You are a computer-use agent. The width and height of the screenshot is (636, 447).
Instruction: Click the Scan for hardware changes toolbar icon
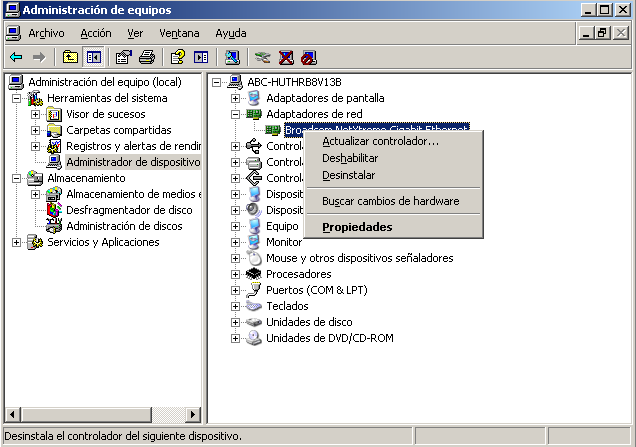(232, 57)
